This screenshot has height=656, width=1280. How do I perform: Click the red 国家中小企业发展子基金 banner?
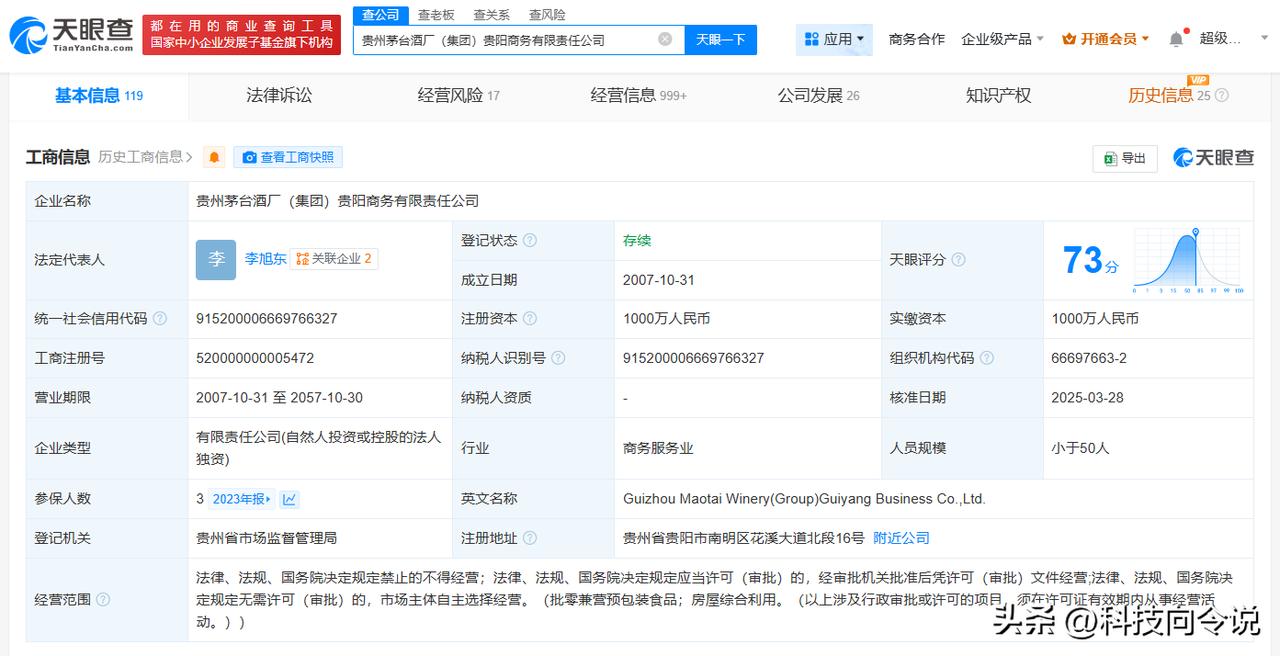(x=241, y=34)
